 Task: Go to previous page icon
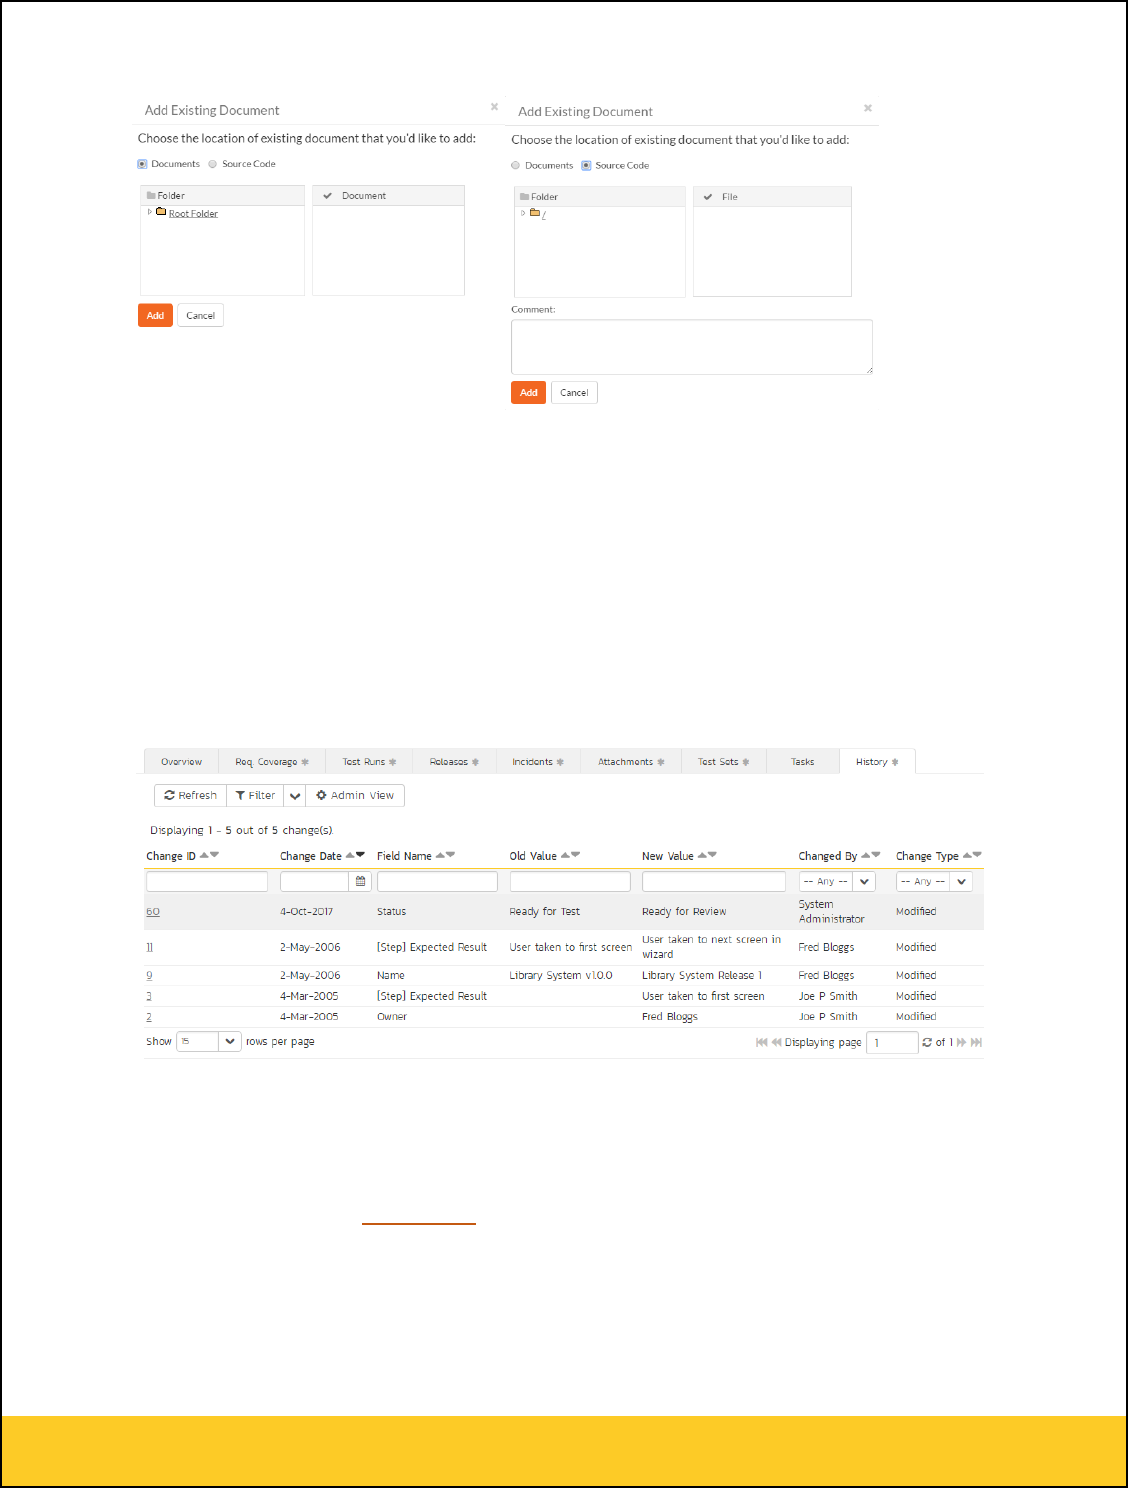pyautogui.click(x=776, y=1042)
